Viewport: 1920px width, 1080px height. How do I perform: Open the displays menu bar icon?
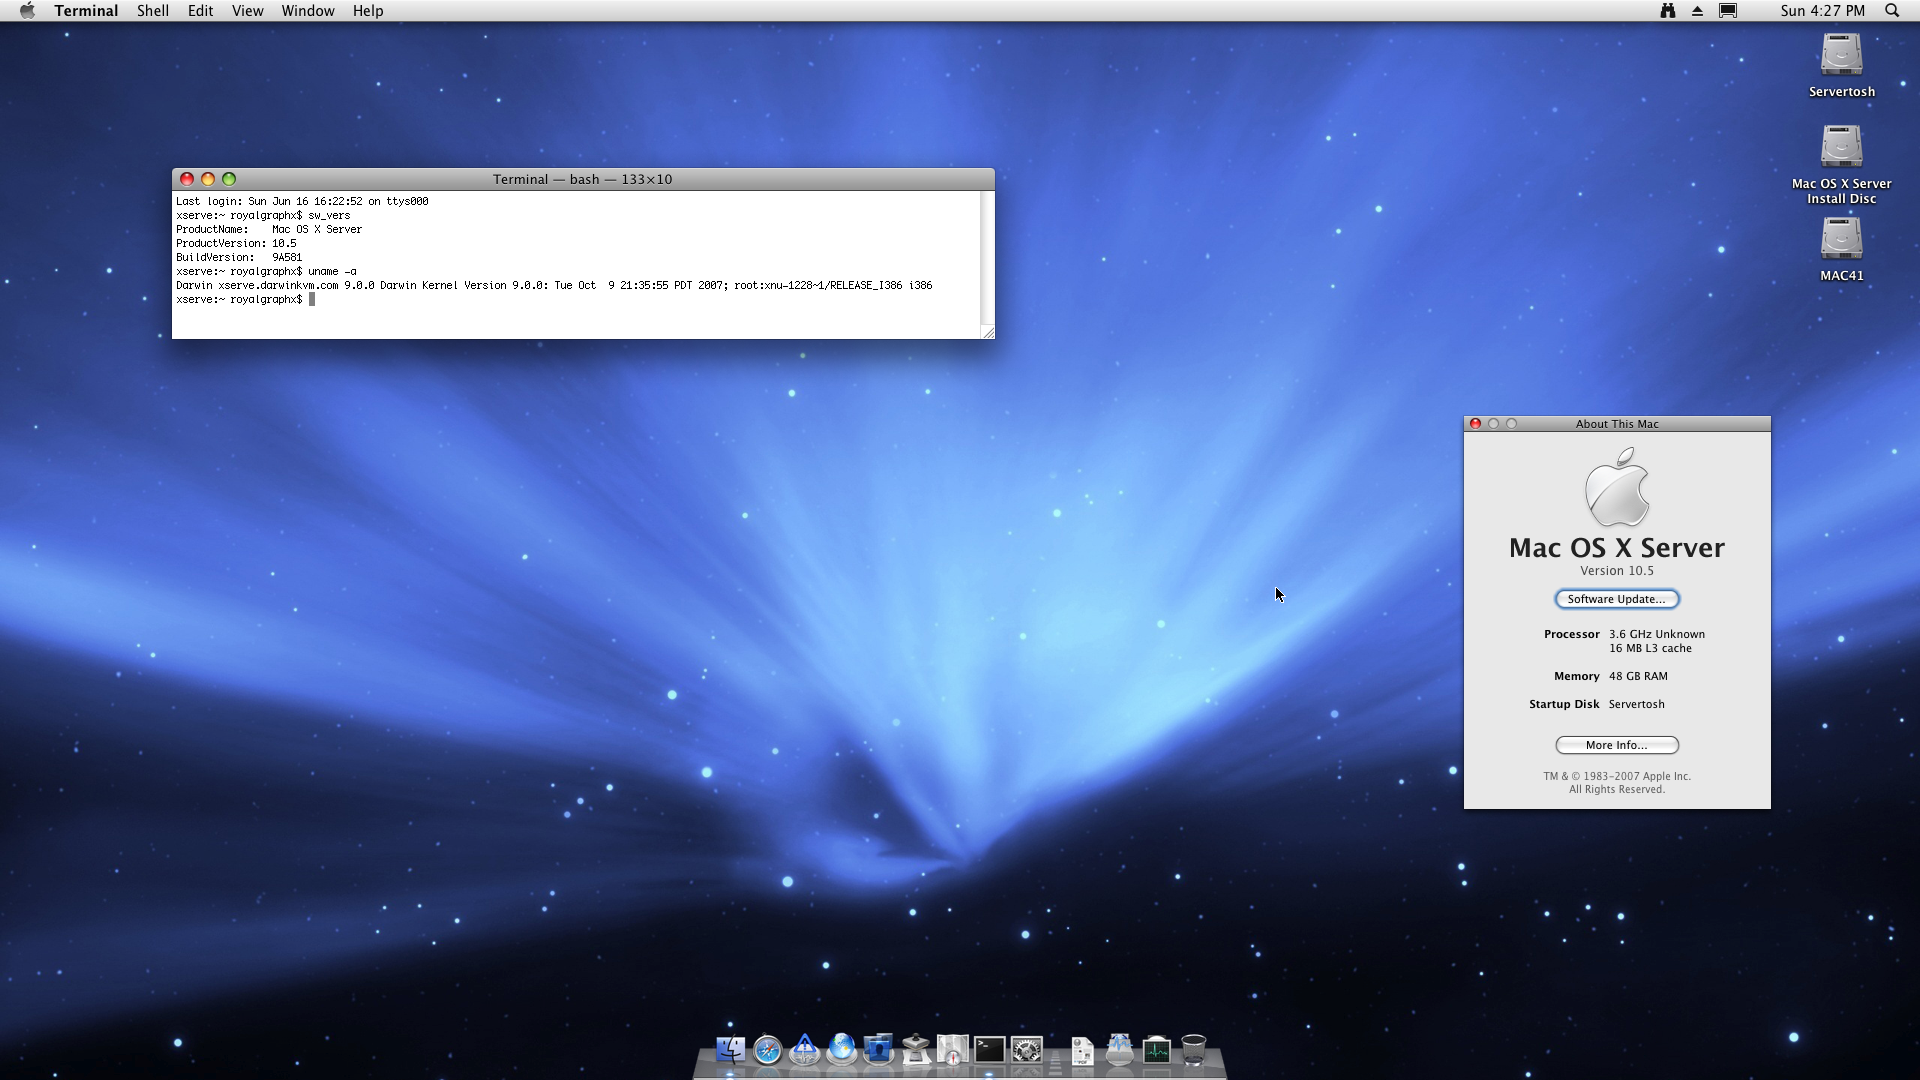point(1728,11)
